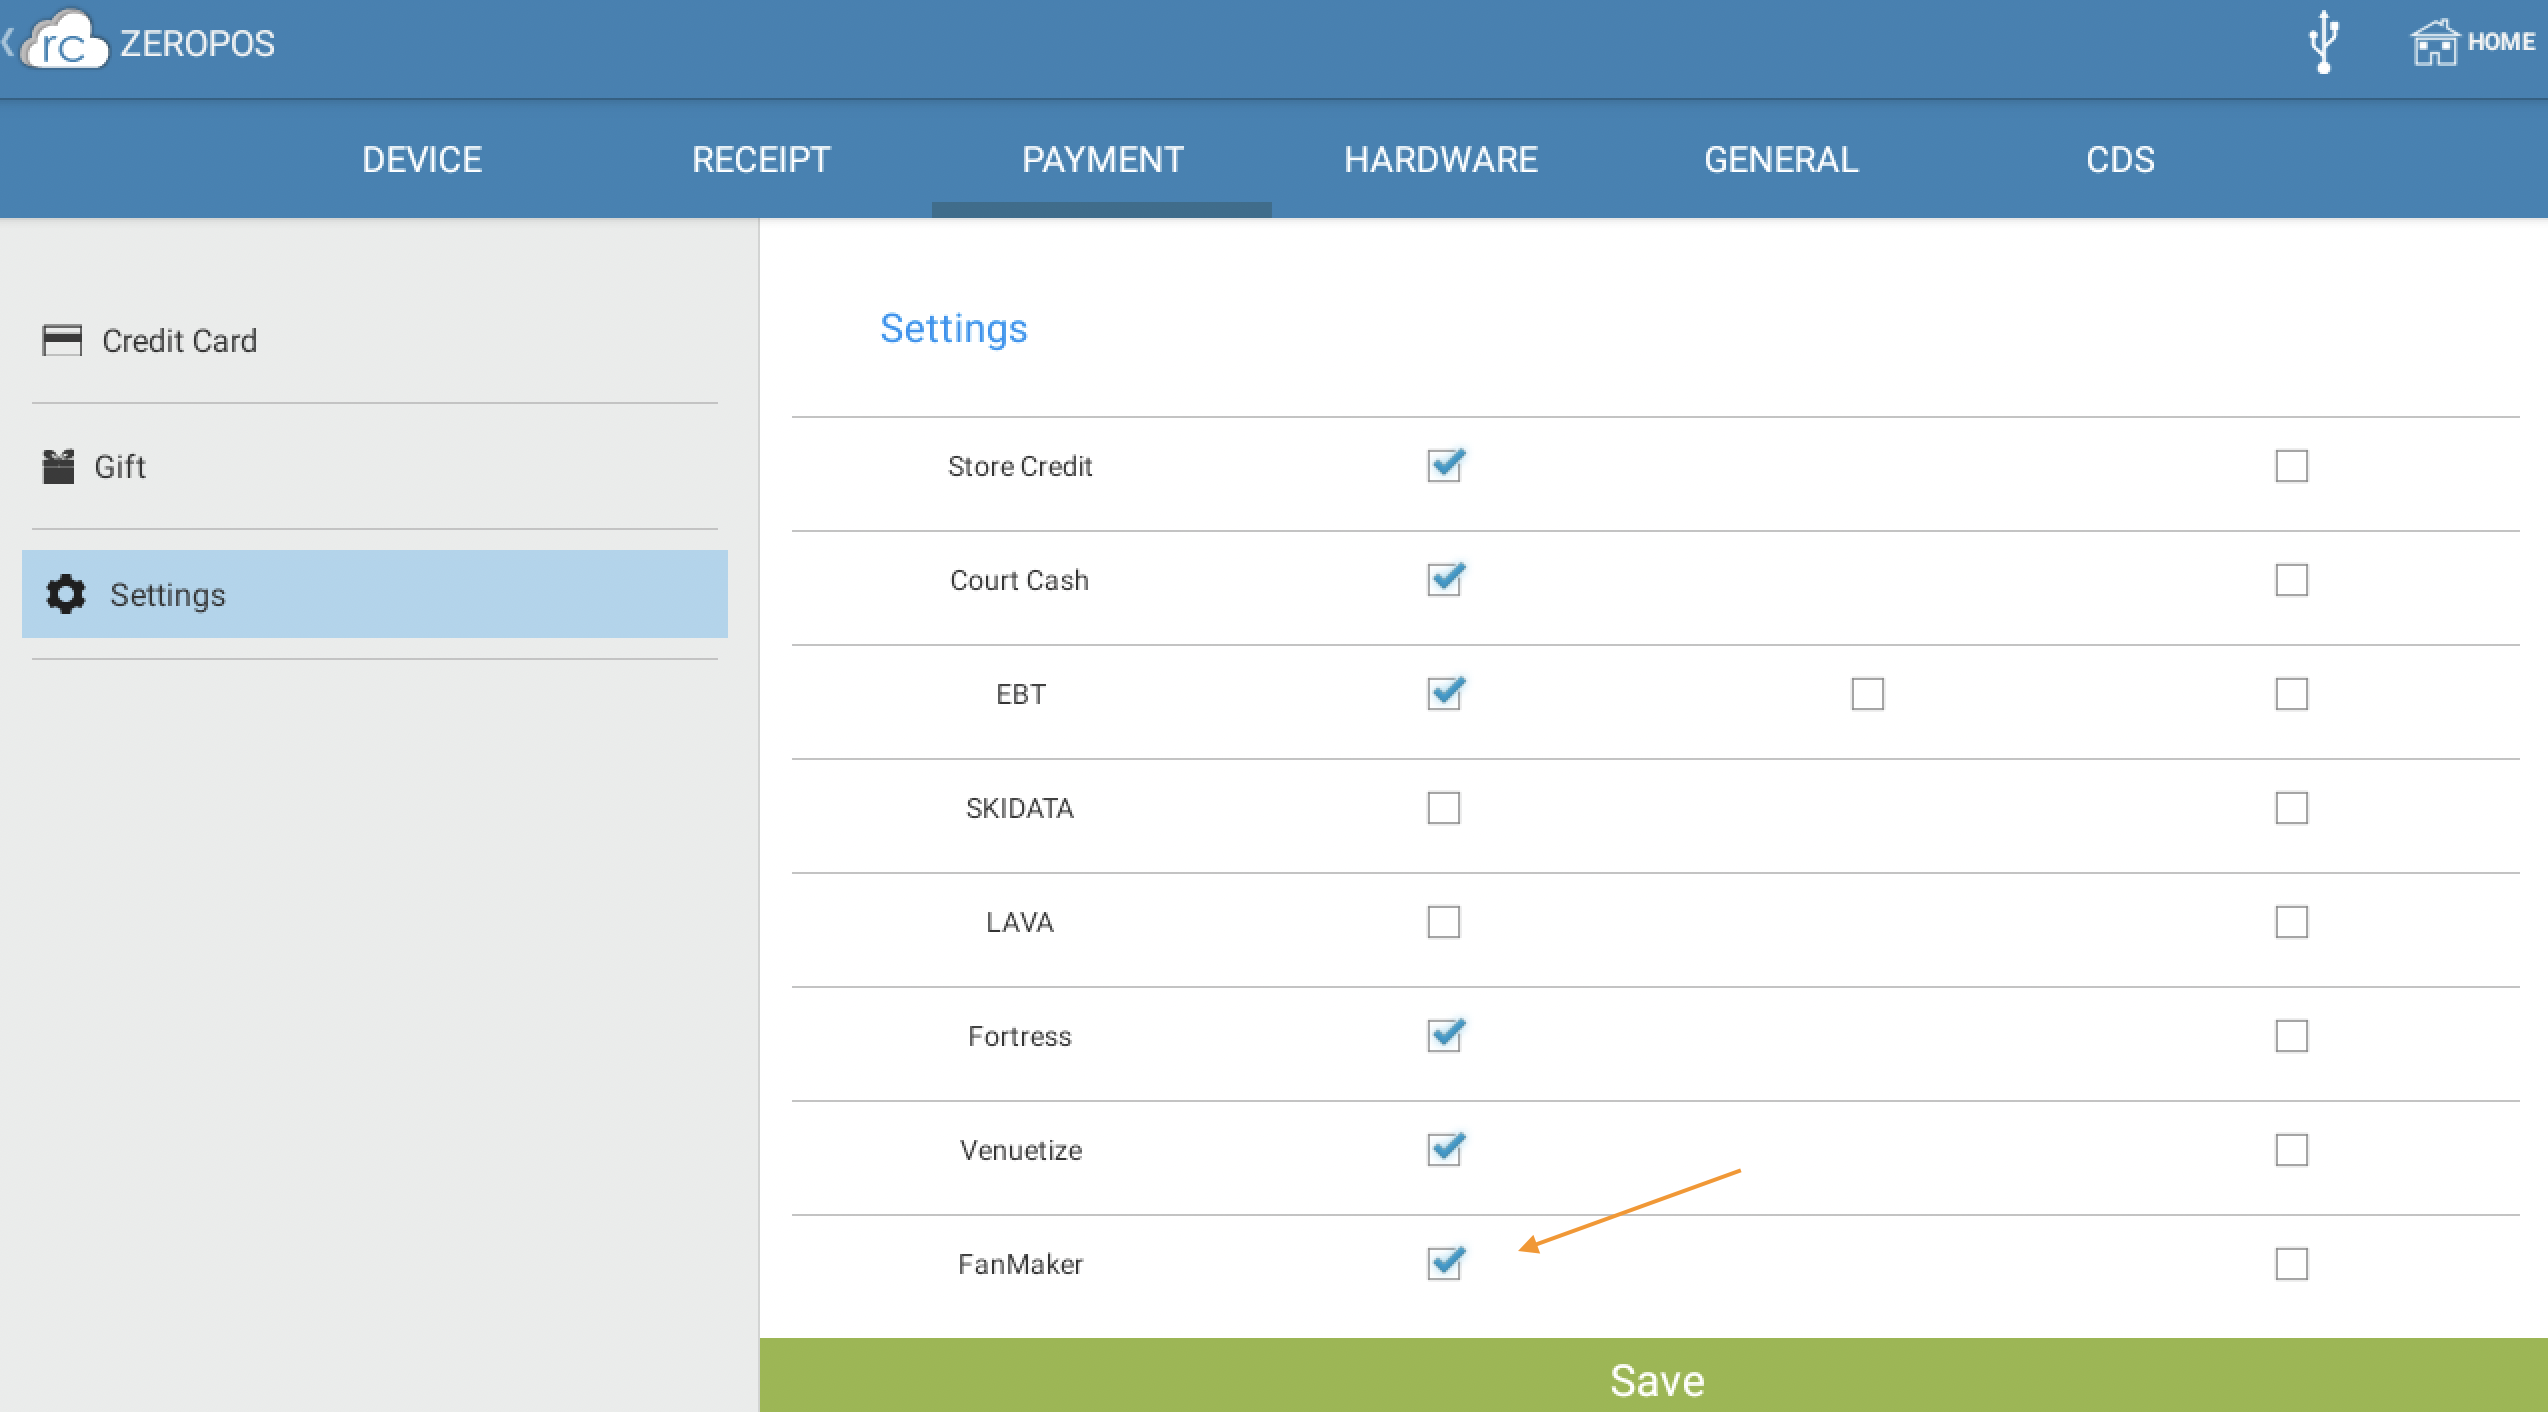Check the Store Credit right-side checkbox

coord(2291,466)
